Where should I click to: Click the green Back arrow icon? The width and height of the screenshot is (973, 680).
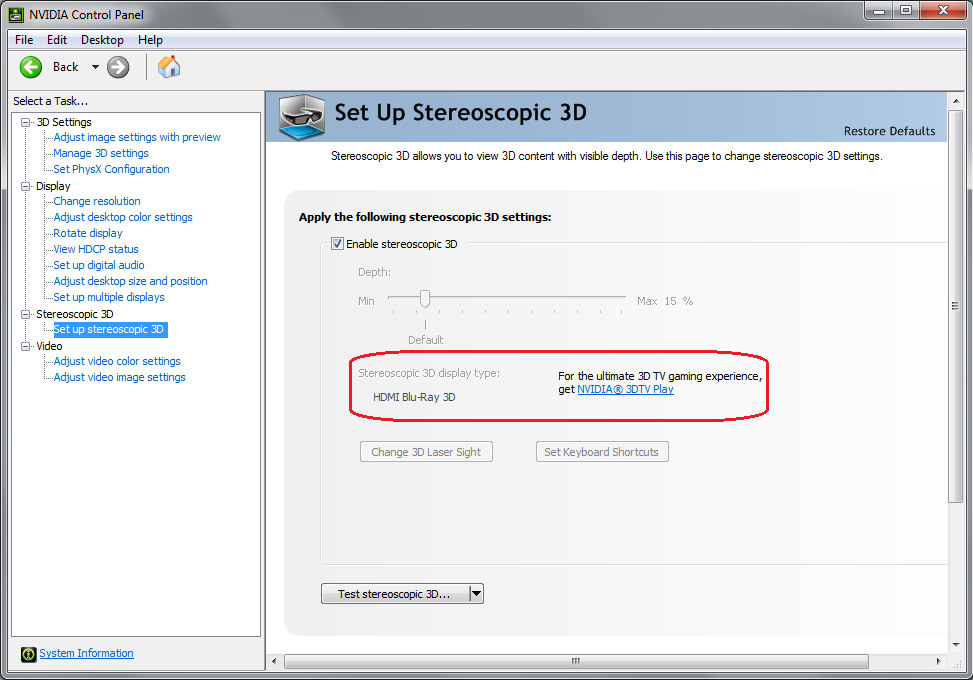coord(31,67)
